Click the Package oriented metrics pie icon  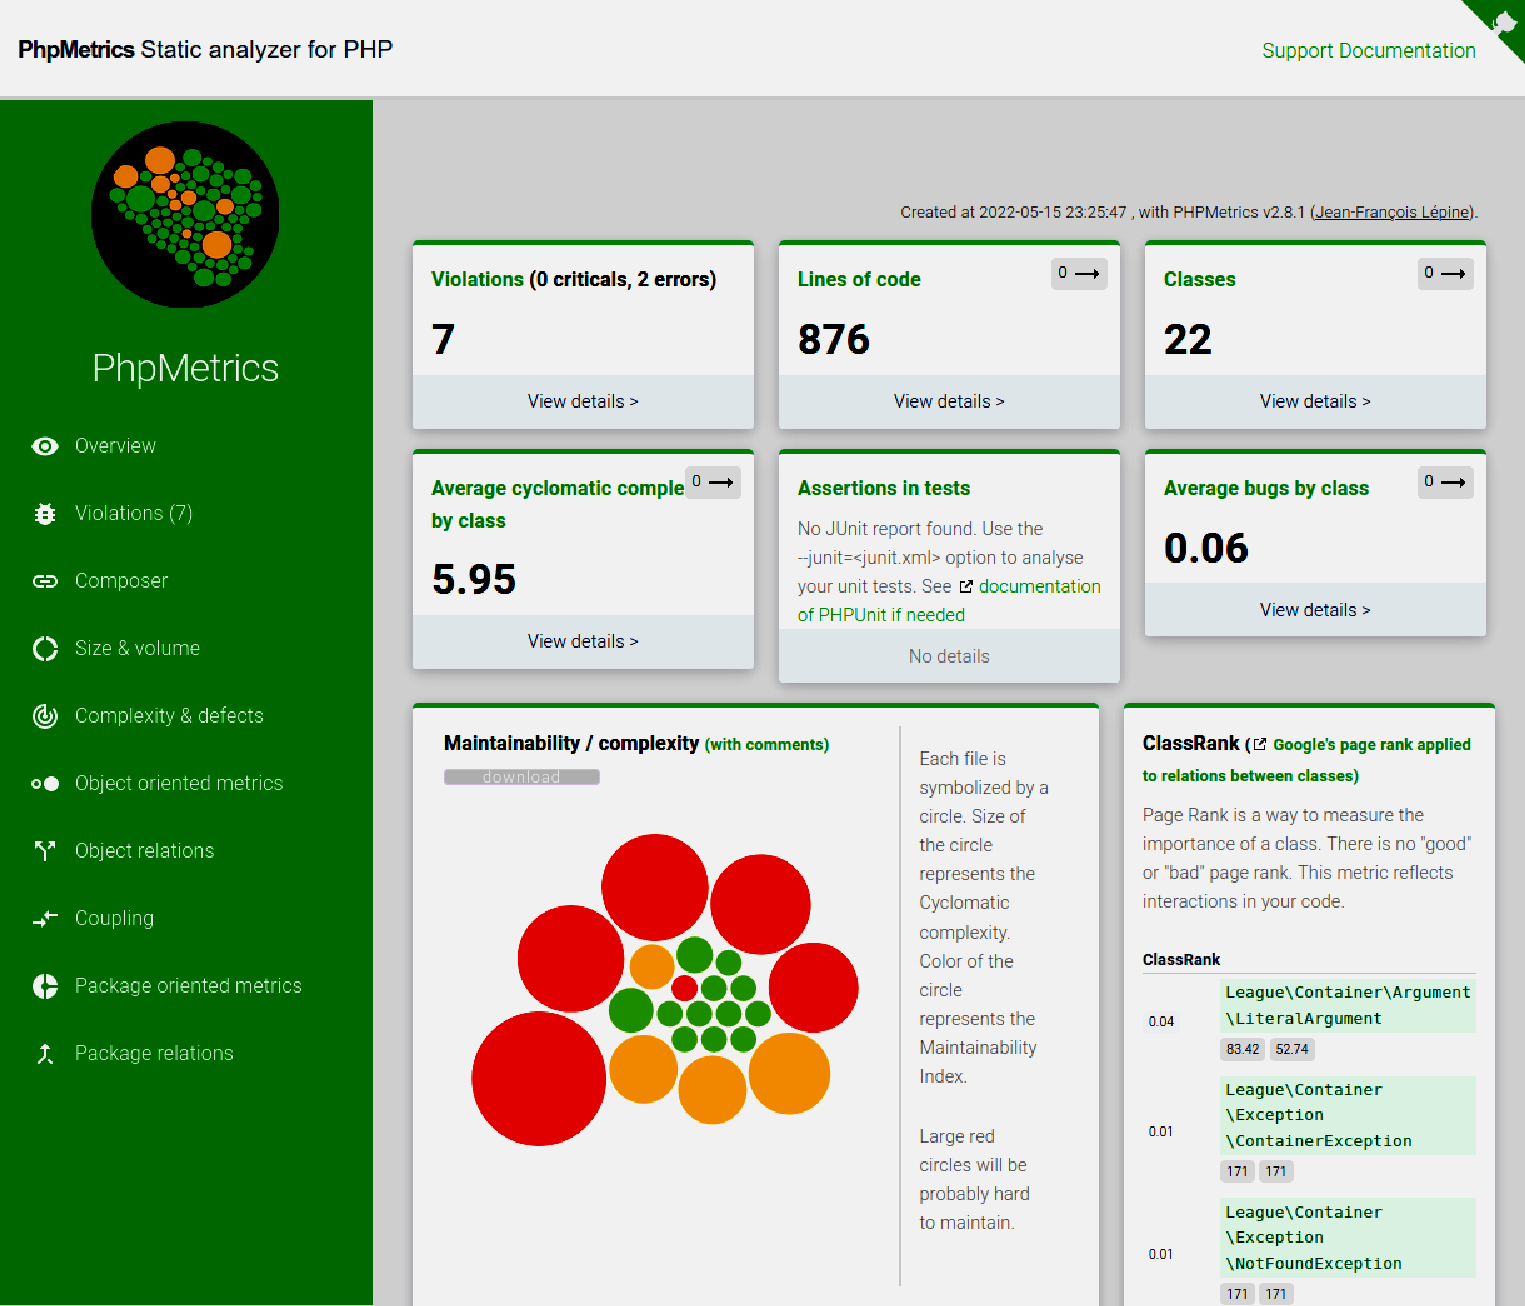pyautogui.click(x=45, y=986)
